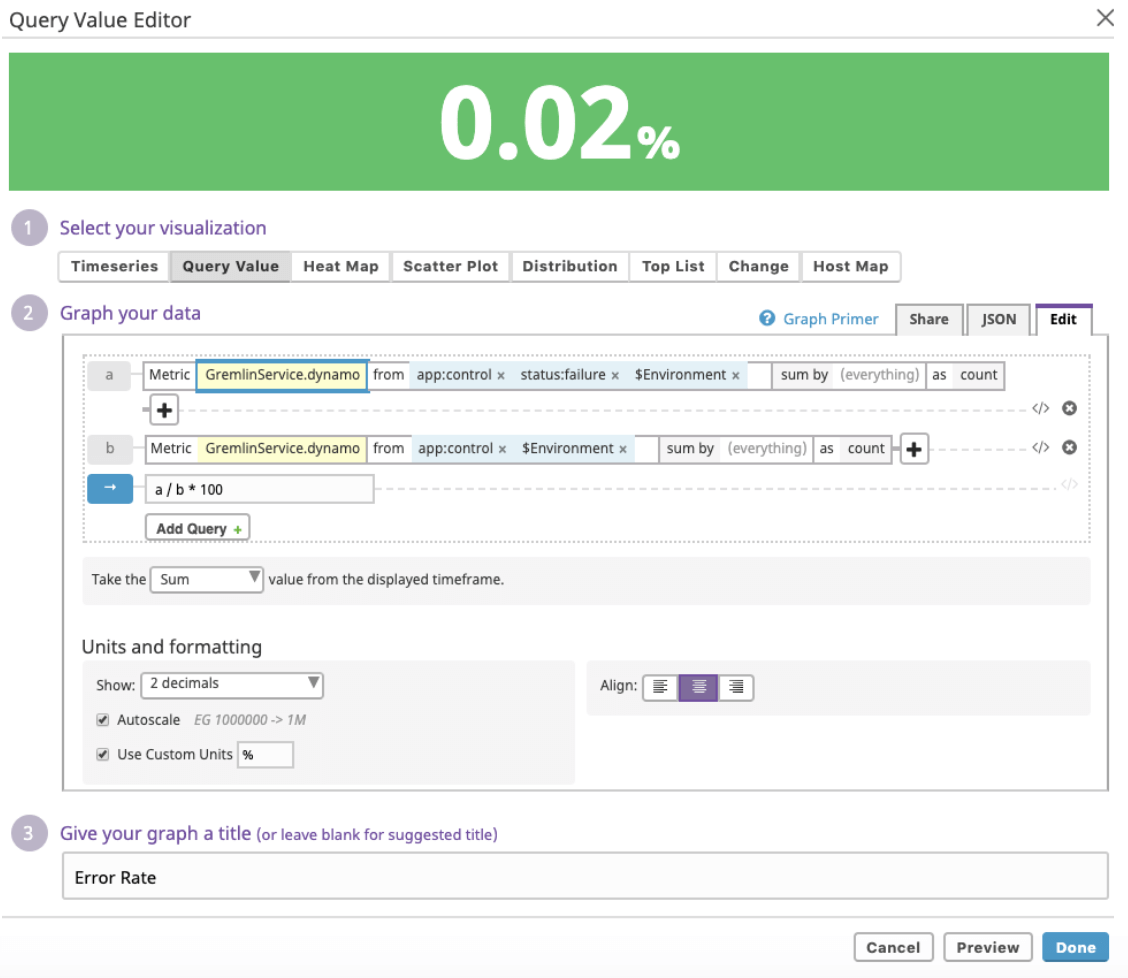Image resolution: width=1128 pixels, height=978 pixels.
Task: Click the Preview button
Action: pos(988,947)
